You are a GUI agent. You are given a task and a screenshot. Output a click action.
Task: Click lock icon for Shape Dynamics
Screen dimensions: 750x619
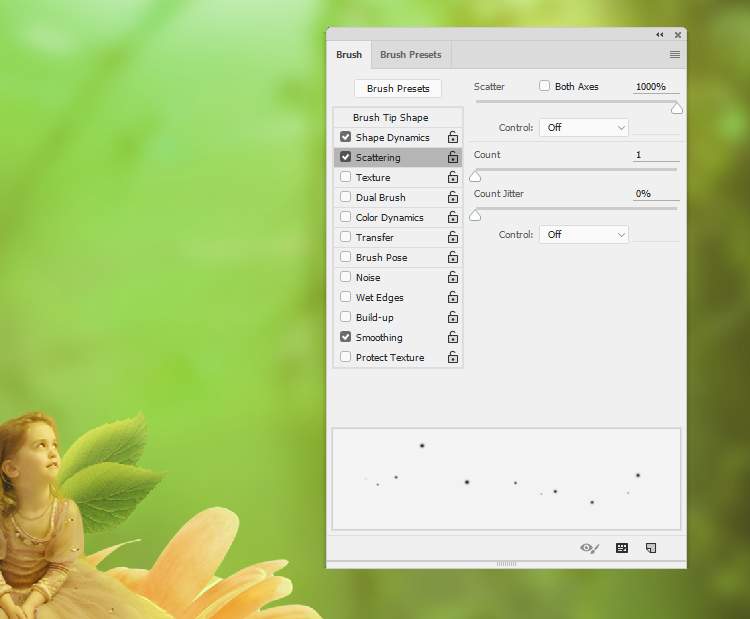[x=452, y=137]
